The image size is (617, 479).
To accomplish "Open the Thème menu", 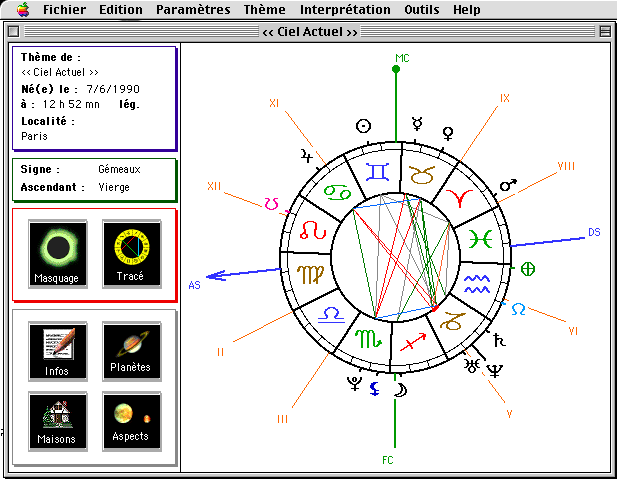I will pos(264,9).
